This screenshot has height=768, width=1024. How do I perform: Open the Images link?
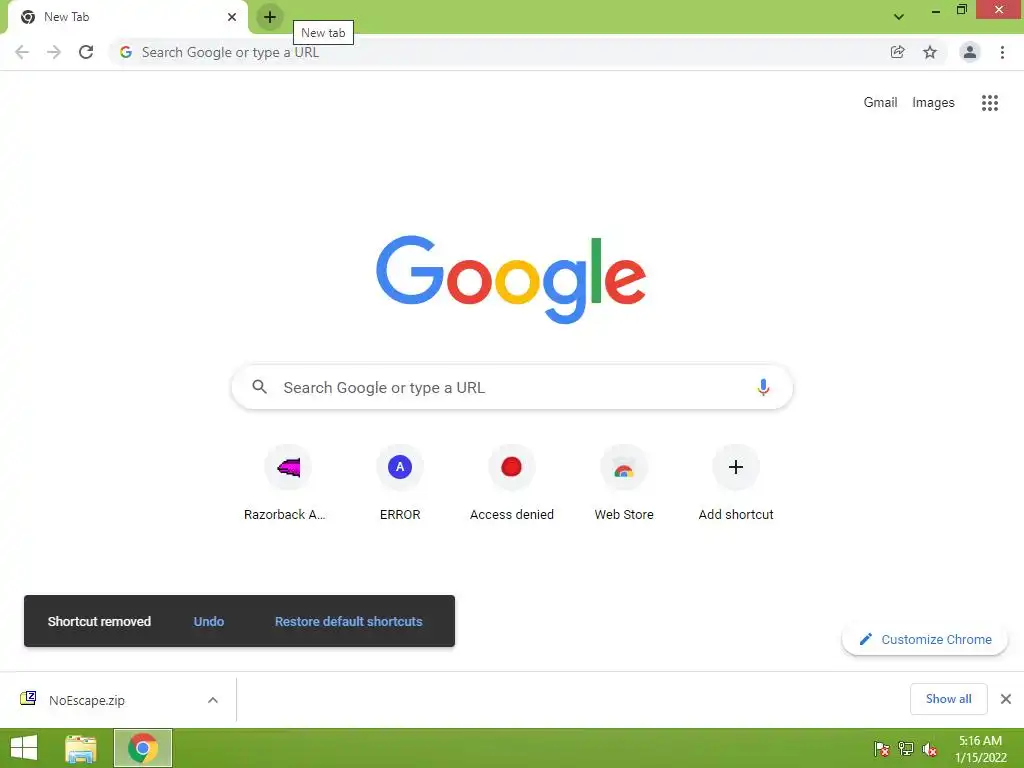pos(933,103)
